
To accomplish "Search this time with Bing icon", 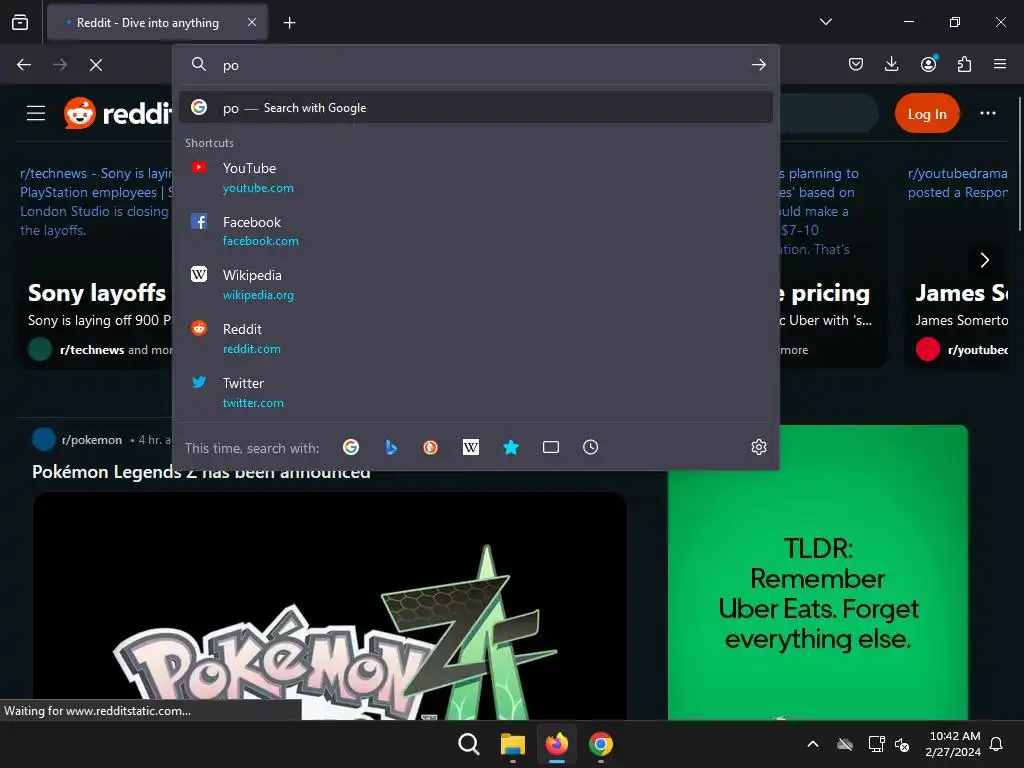I will click(391, 447).
